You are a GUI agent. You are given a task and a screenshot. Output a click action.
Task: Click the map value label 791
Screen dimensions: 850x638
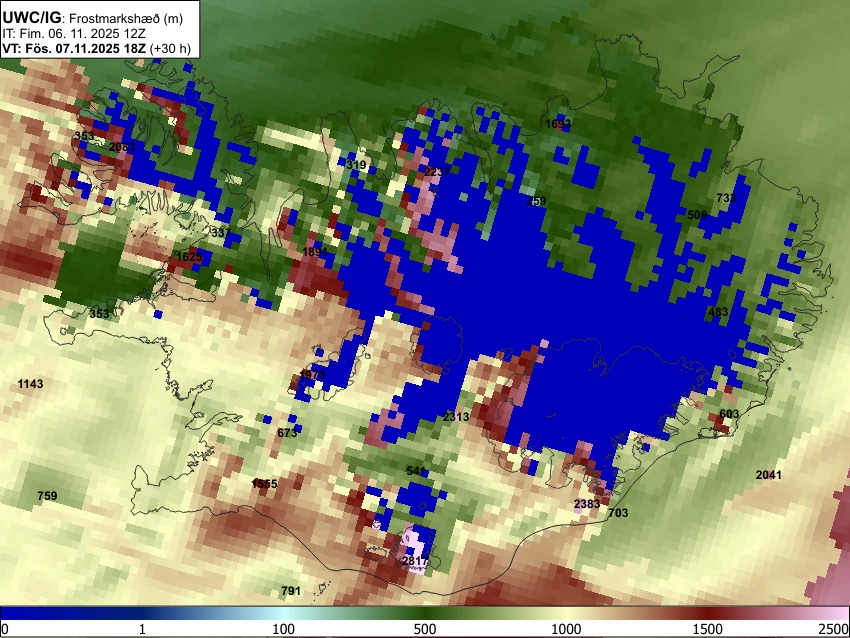pyautogui.click(x=291, y=591)
